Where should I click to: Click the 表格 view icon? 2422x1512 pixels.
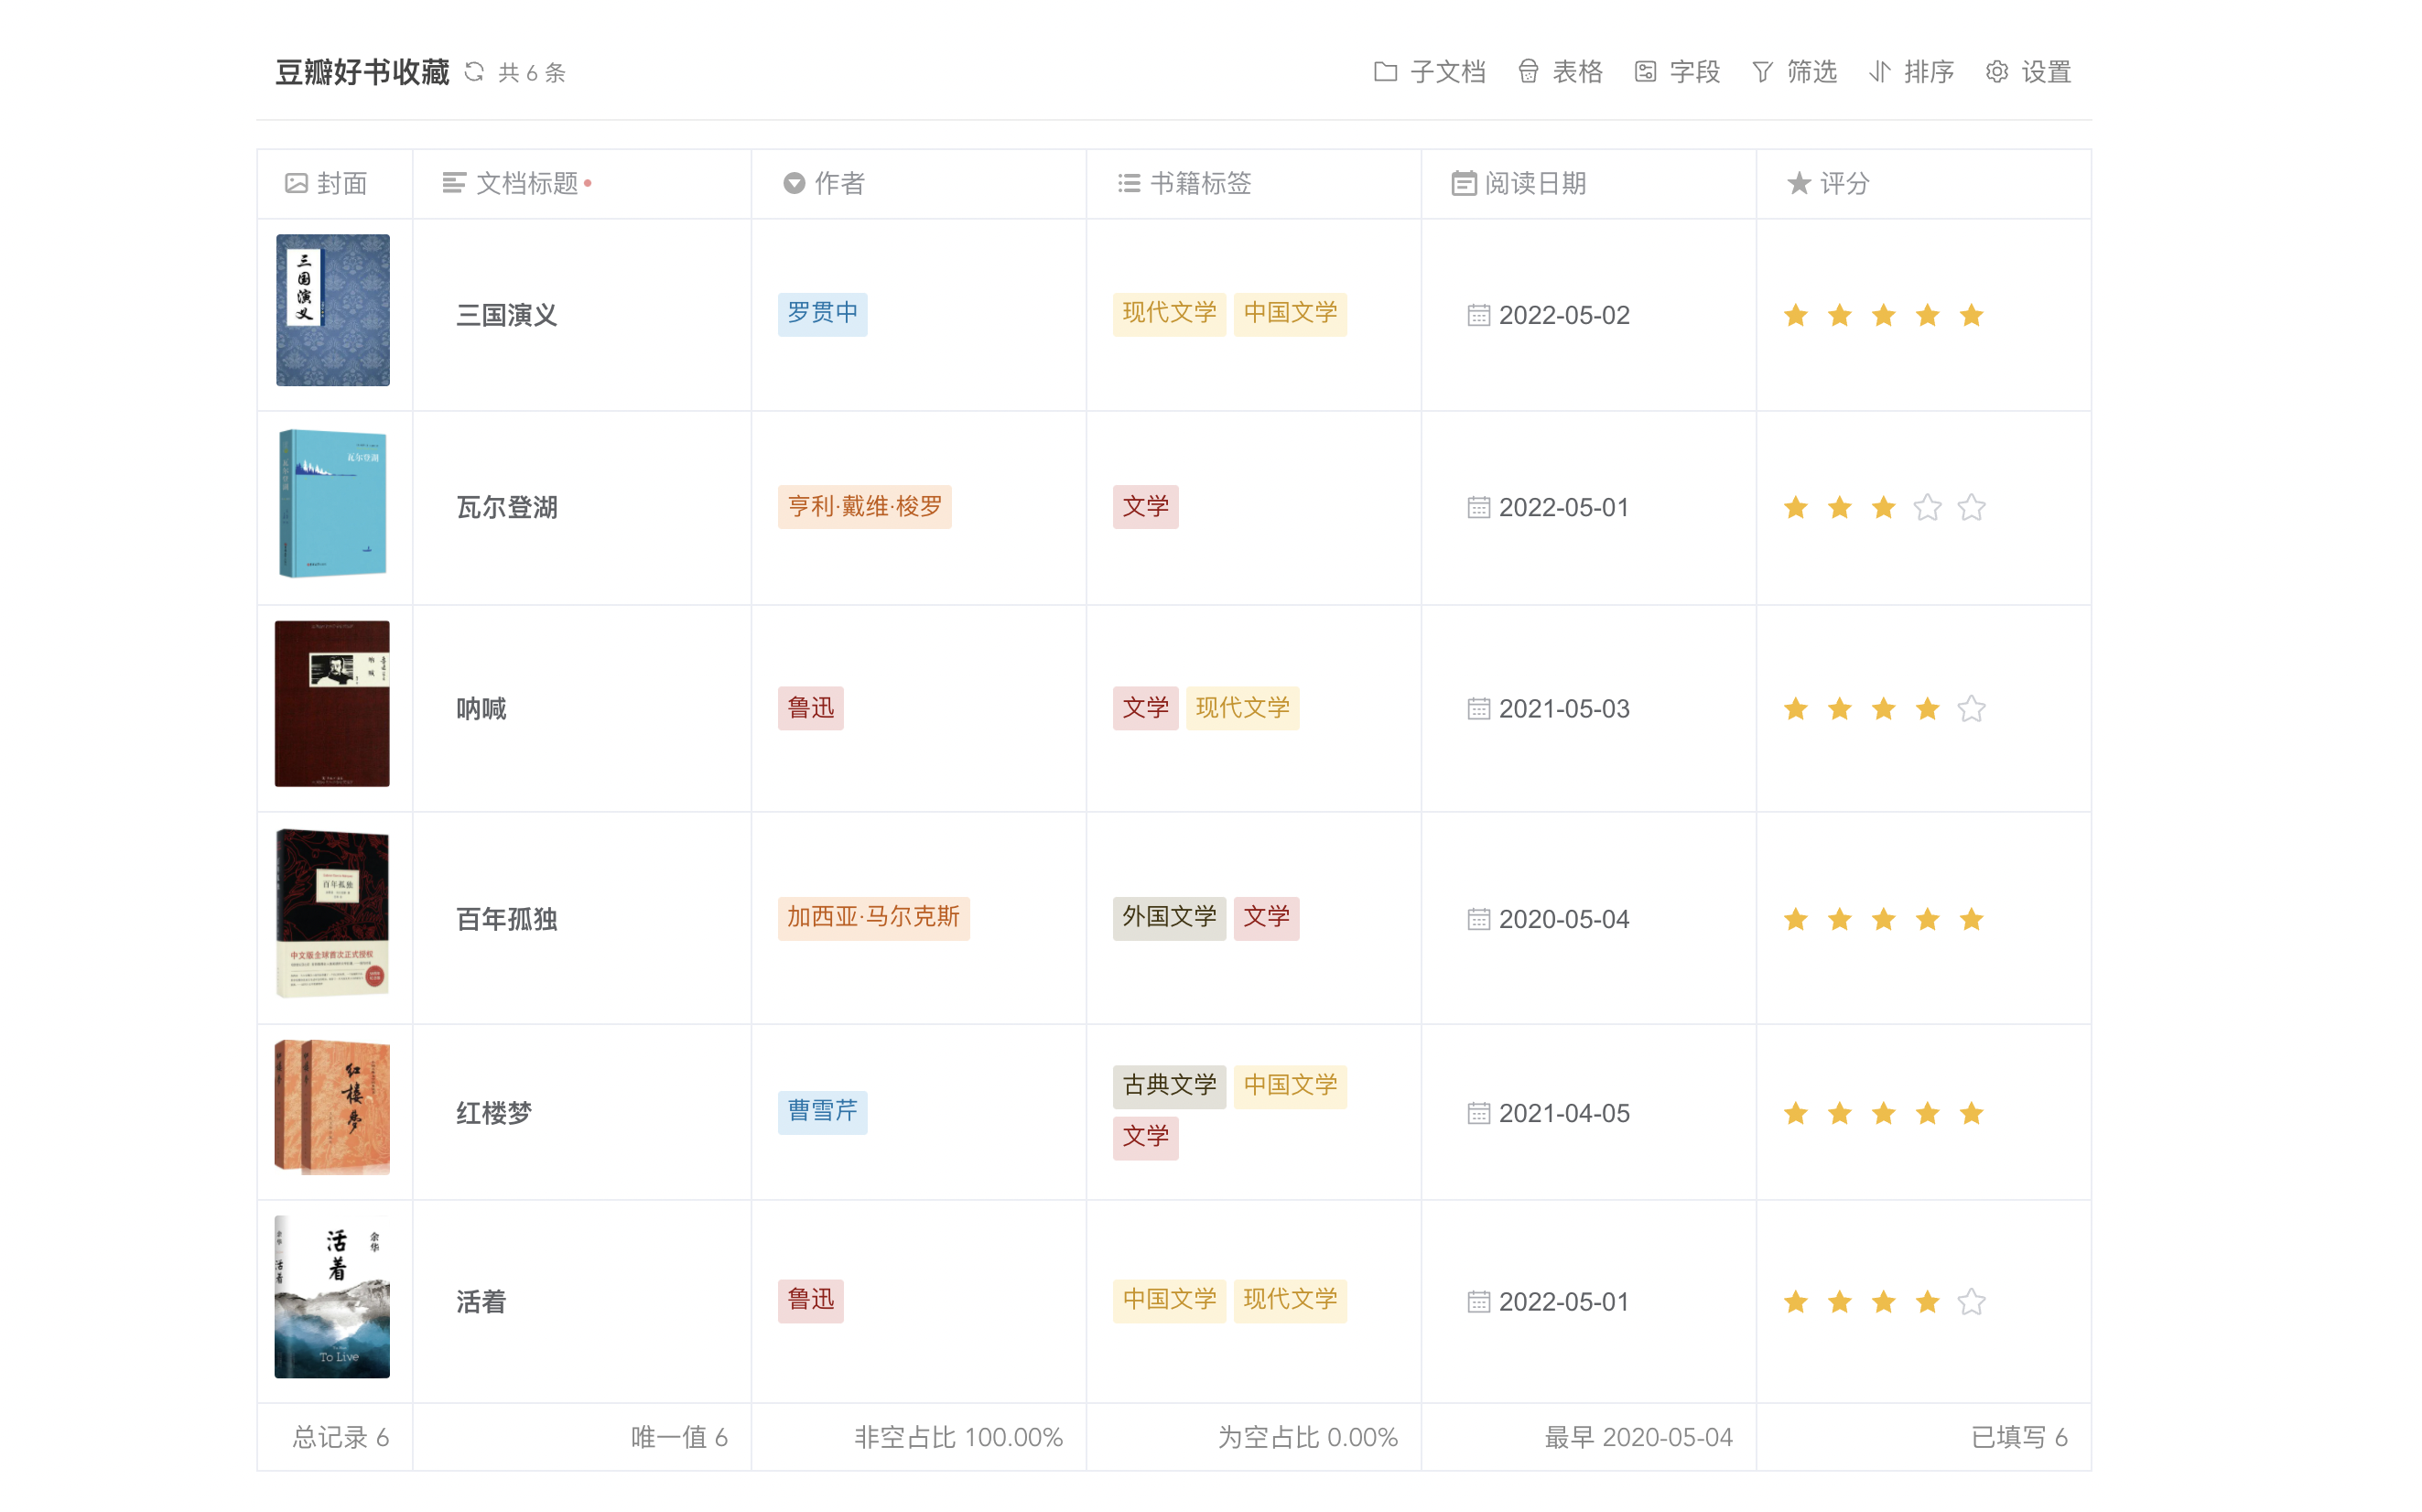coord(1528,72)
